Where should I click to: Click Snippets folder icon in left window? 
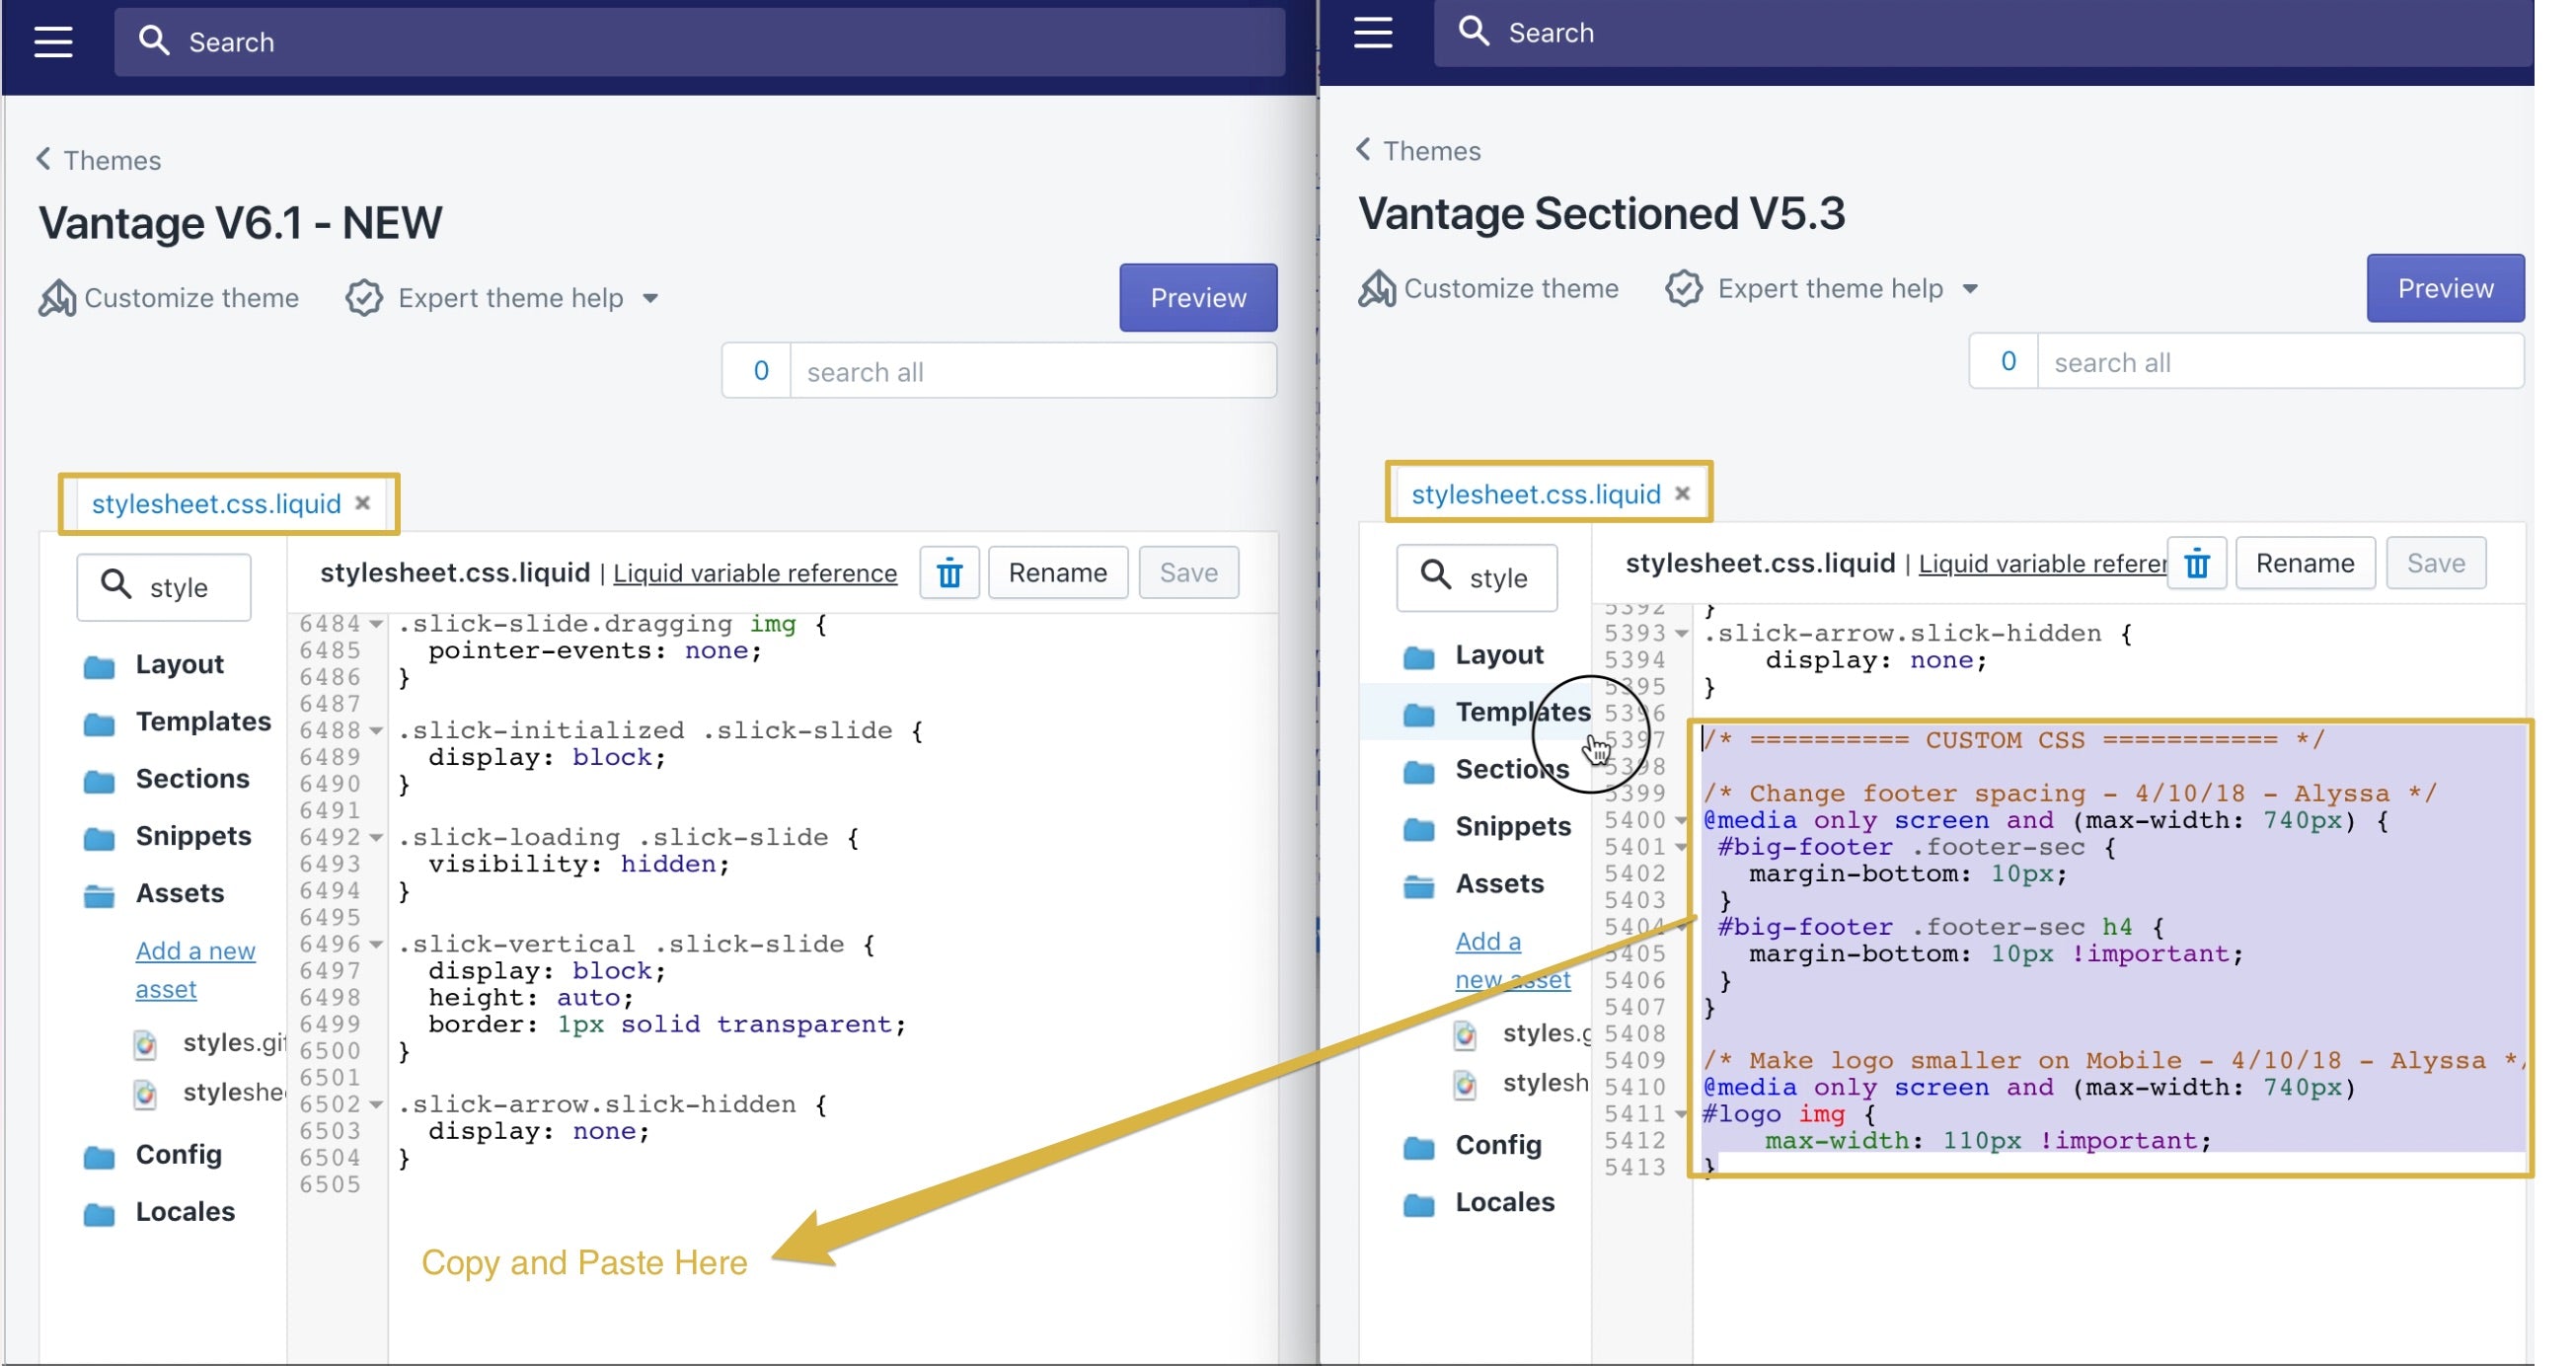point(98,837)
